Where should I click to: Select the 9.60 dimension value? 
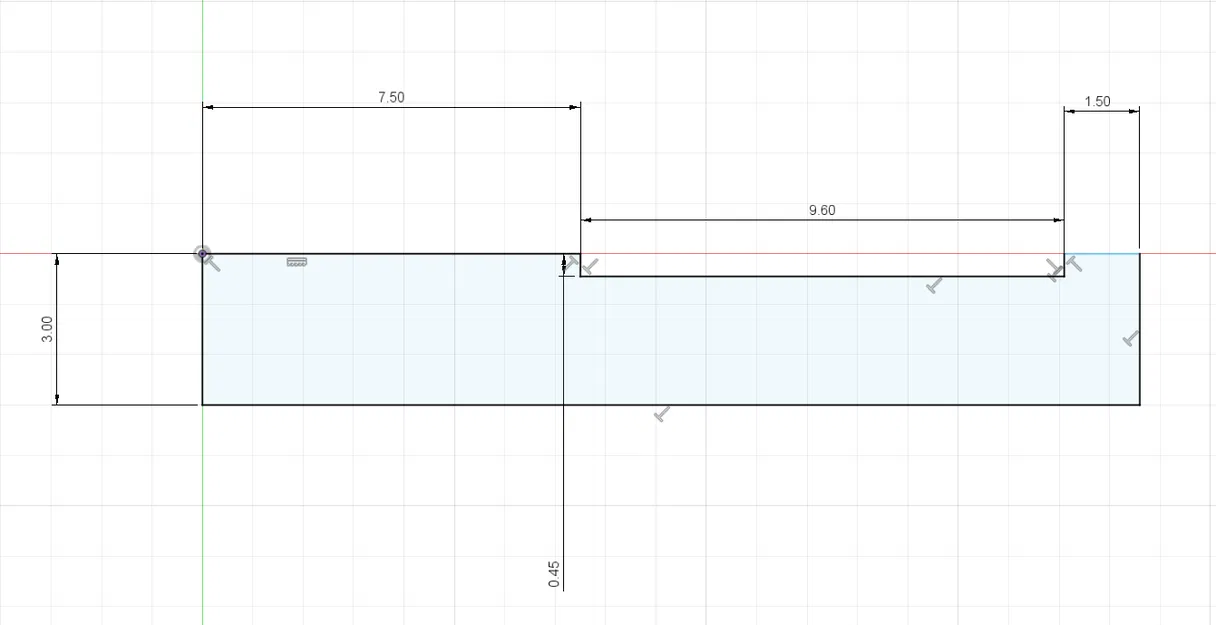tap(822, 211)
